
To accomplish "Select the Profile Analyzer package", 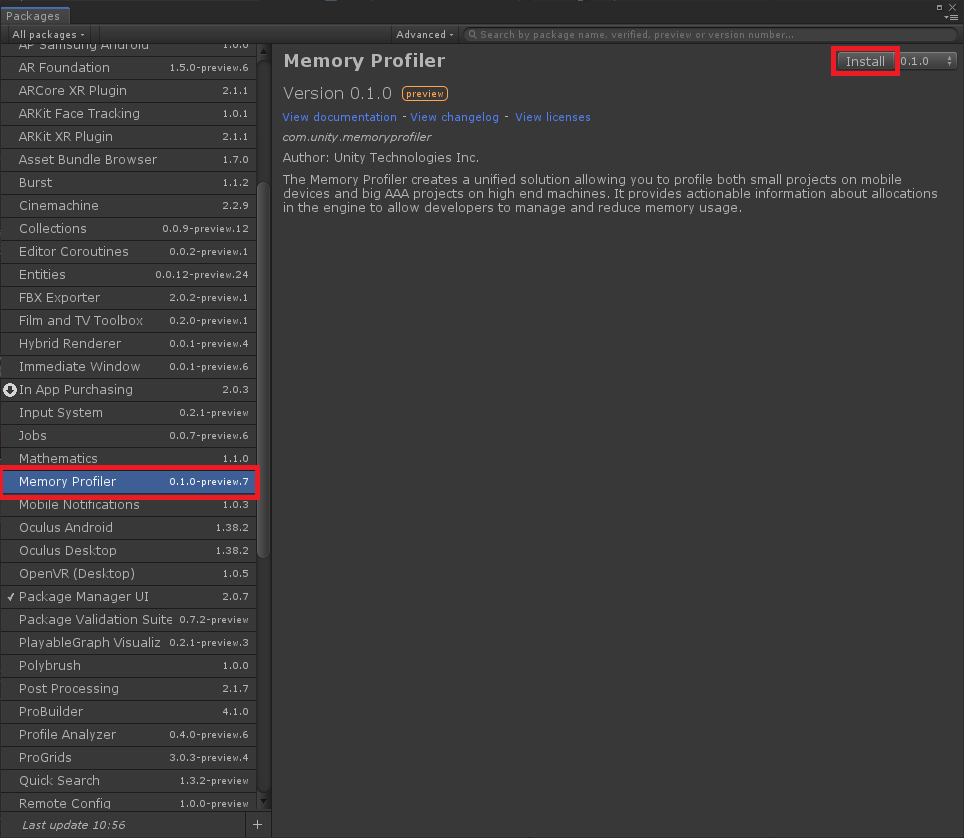I will (128, 735).
